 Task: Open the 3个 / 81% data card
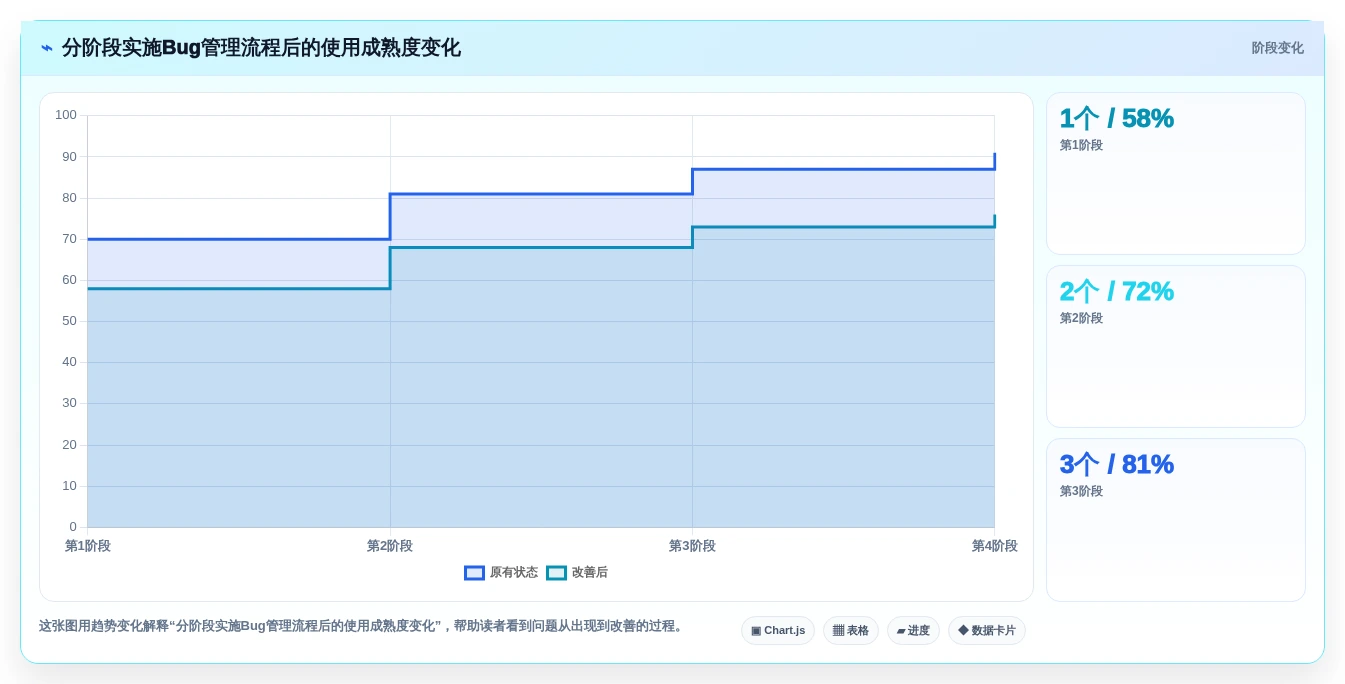tap(1176, 520)
